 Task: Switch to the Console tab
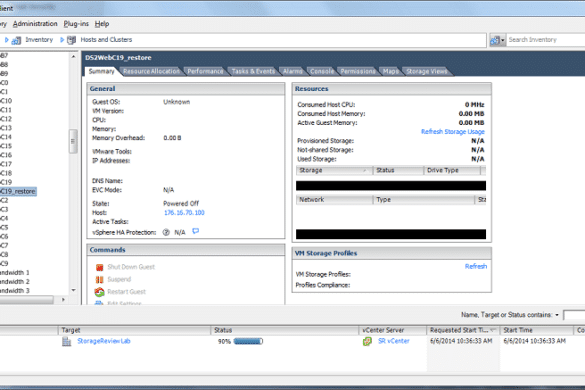(x=322, y=71)
